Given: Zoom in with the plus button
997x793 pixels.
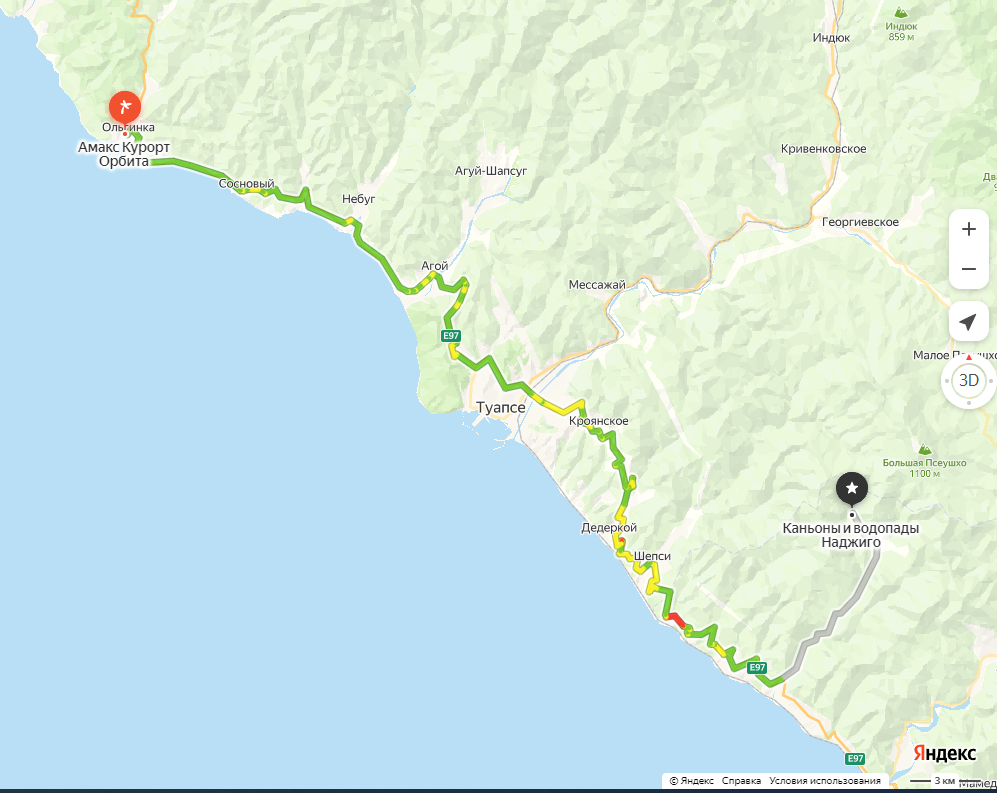Looking at the screenshot, I should (x=968, y=229).
